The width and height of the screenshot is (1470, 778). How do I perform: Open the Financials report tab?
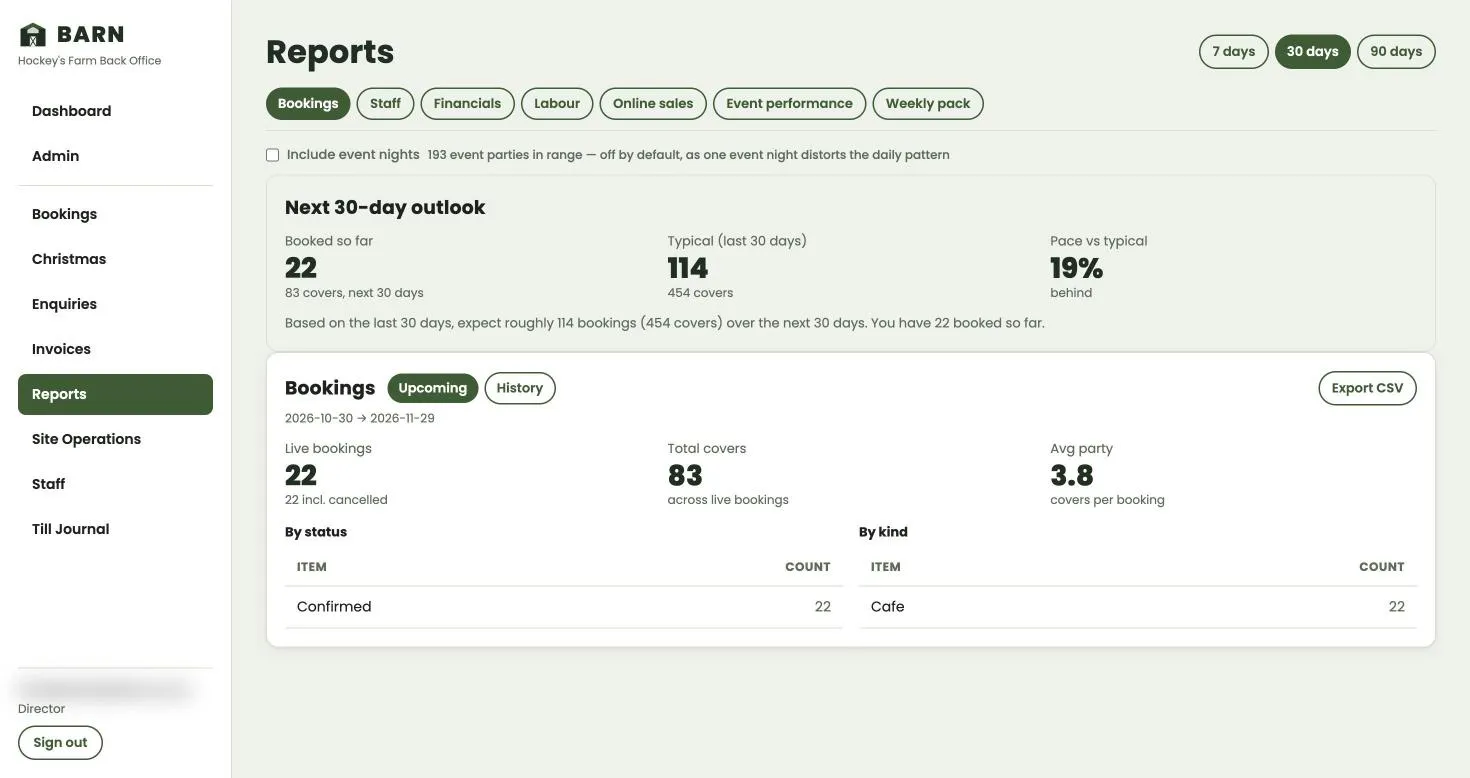click(x=467, y=104)
